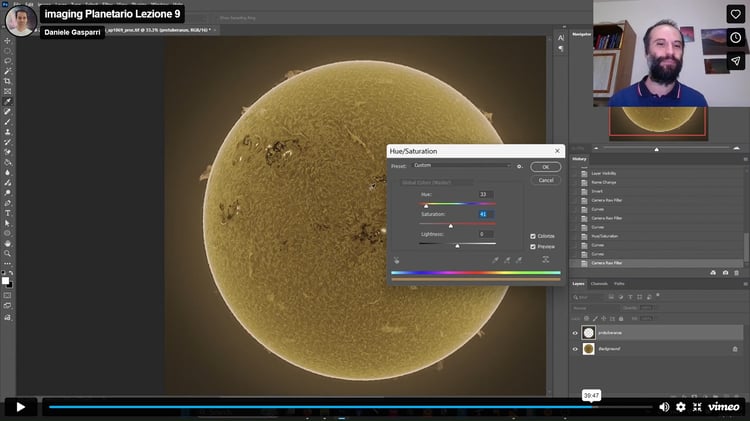The image size is (750, 421).
Task: Open the History panel menu
Action: pyautogui.click(x=745, y=159)
